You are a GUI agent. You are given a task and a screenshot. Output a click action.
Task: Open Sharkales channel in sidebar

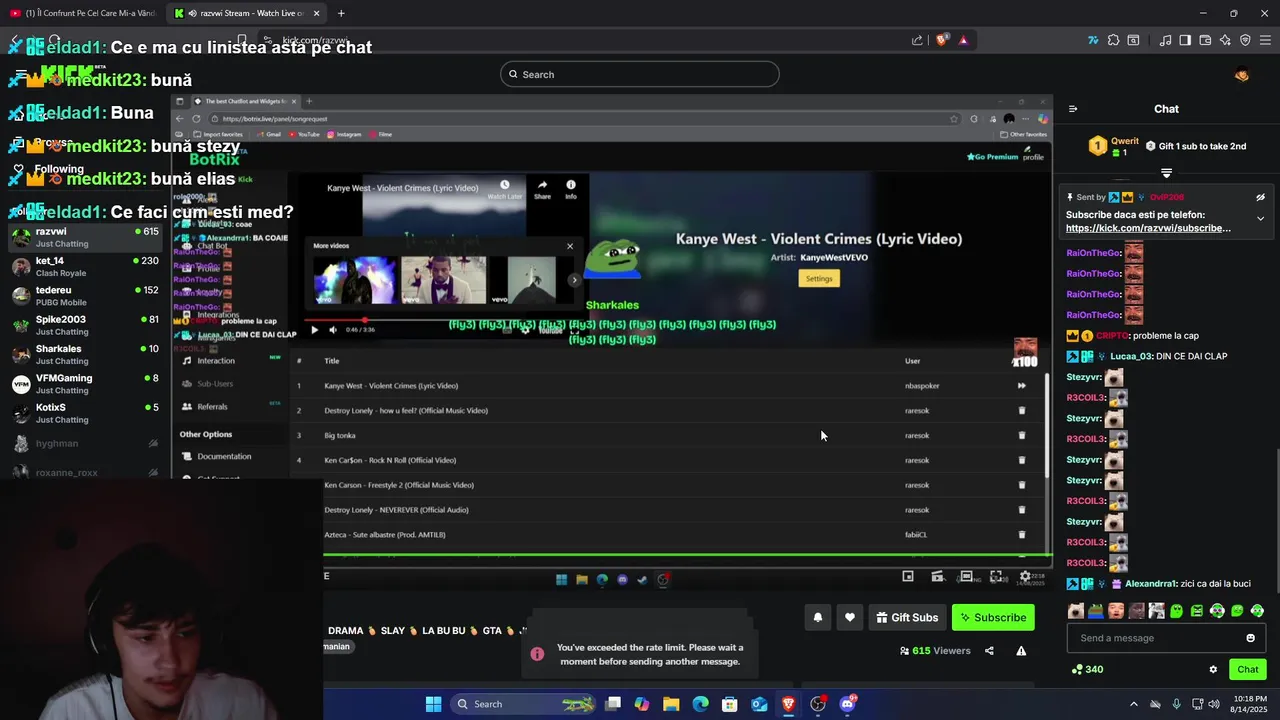(x=85, y=354)
